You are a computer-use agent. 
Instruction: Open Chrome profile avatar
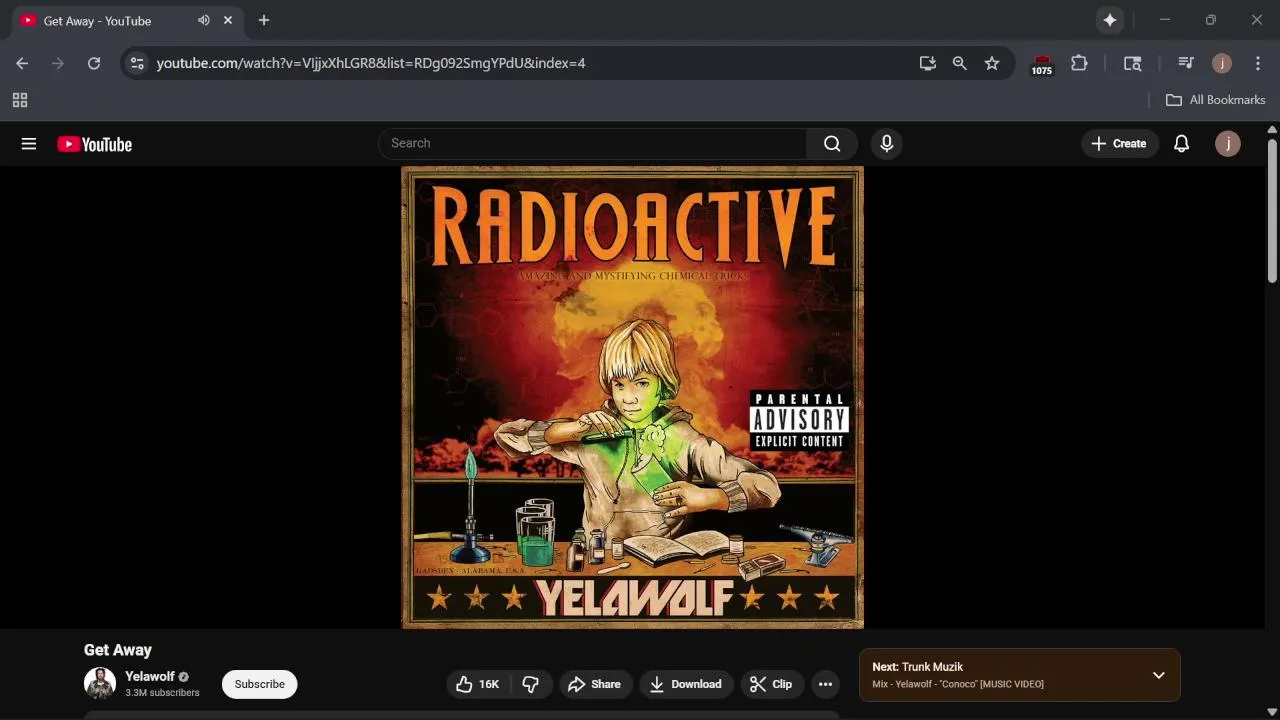pos(1222,63)
